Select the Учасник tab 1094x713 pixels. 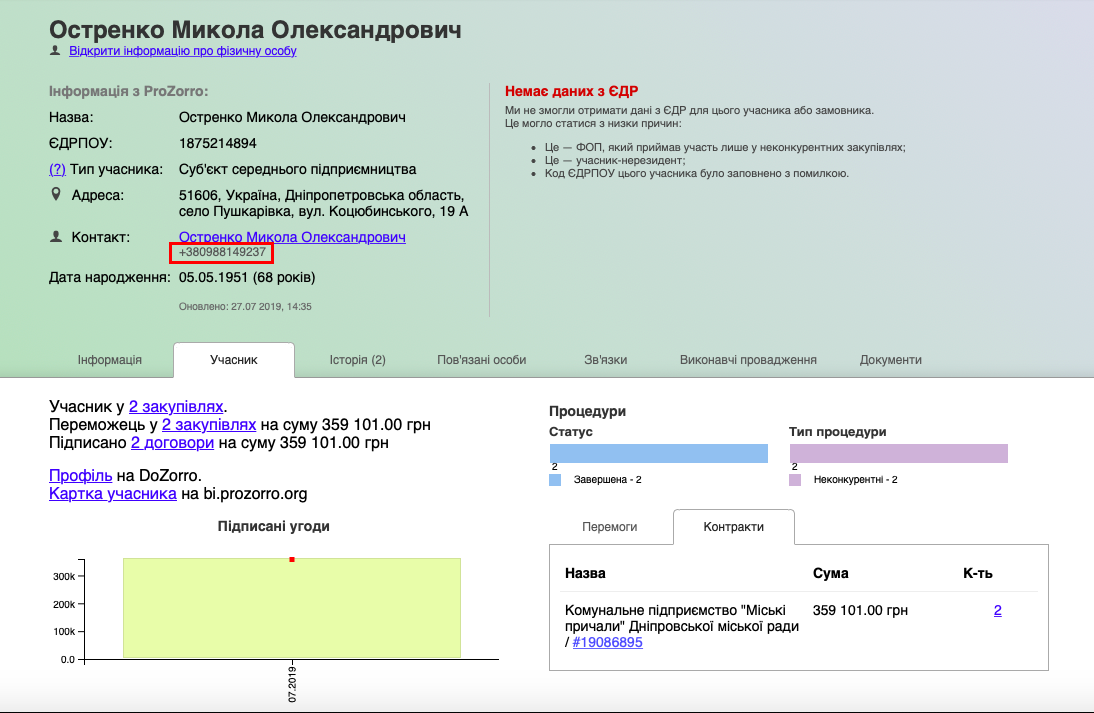click(x=234, y=360)
